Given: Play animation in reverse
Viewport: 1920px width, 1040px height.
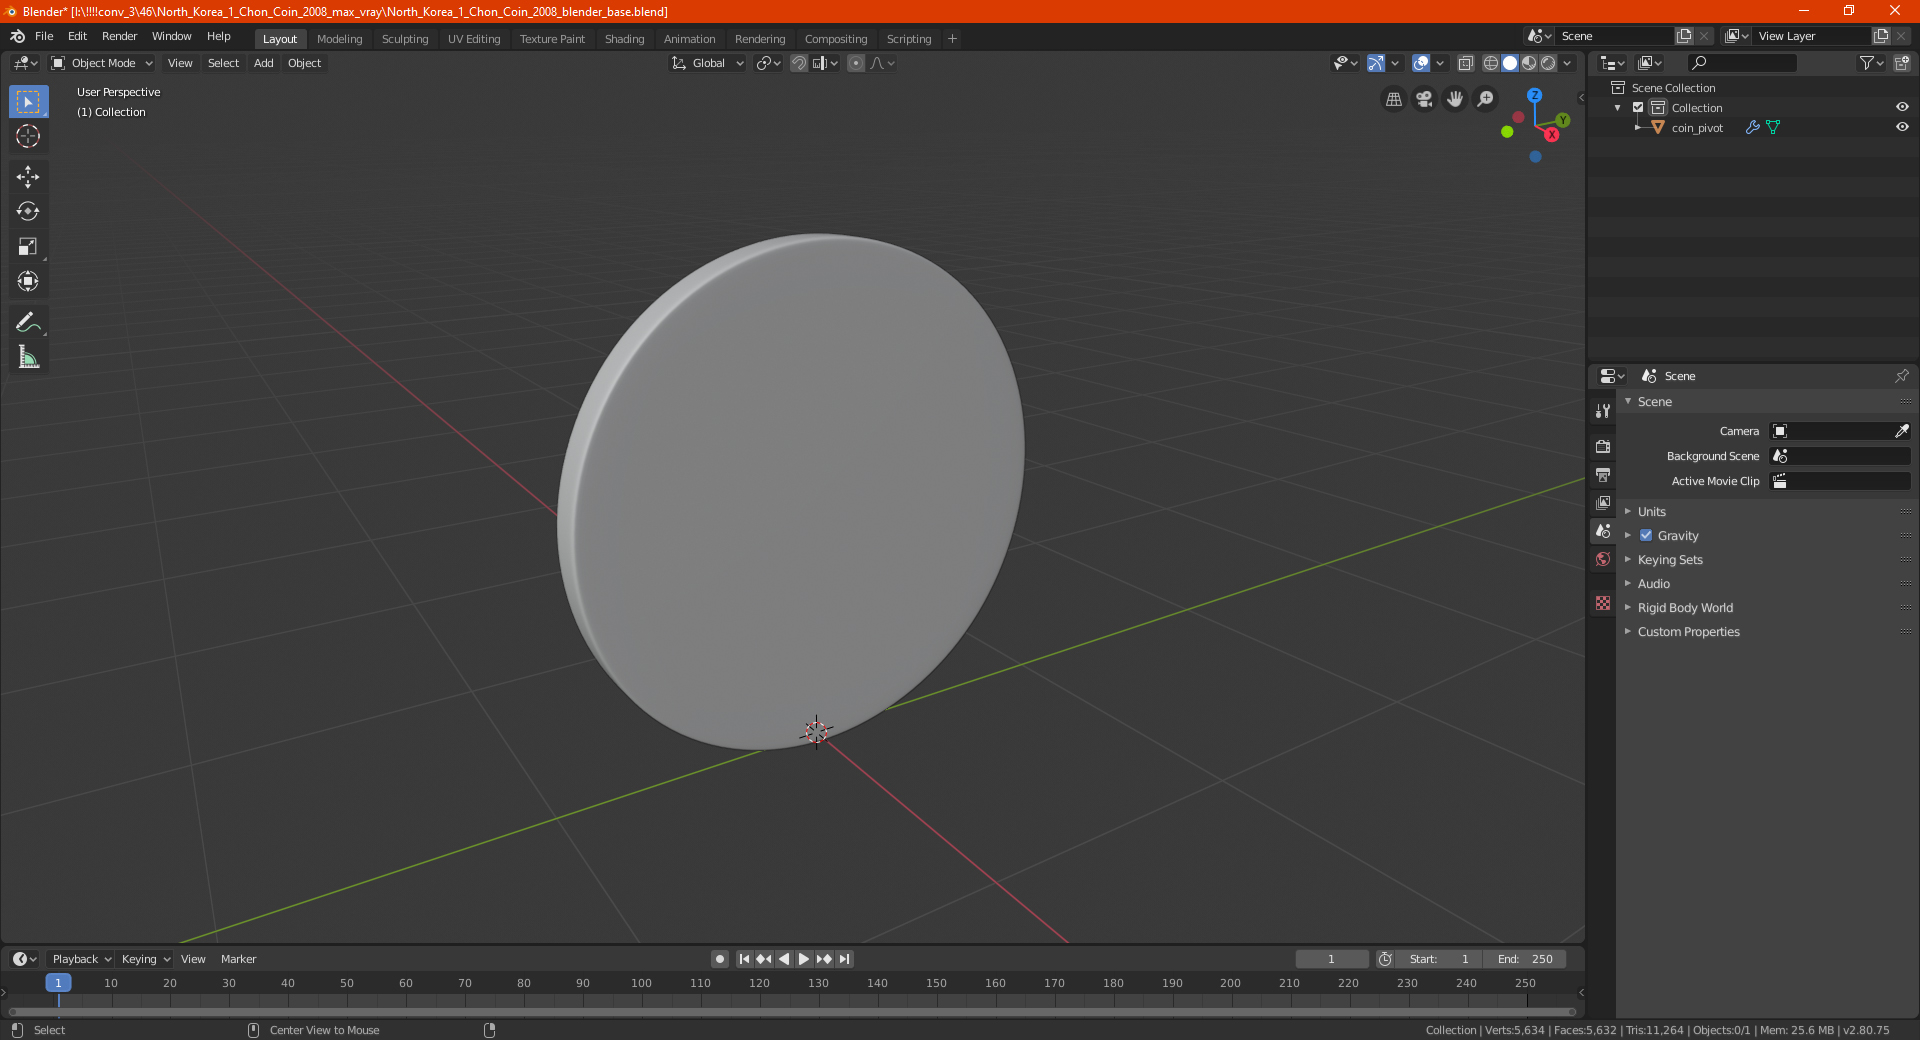Looking at the screenshot, I should (784, 959).
